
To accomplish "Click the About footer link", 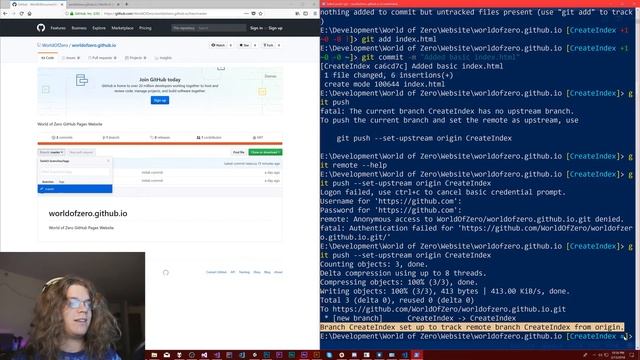I will 278,272.
